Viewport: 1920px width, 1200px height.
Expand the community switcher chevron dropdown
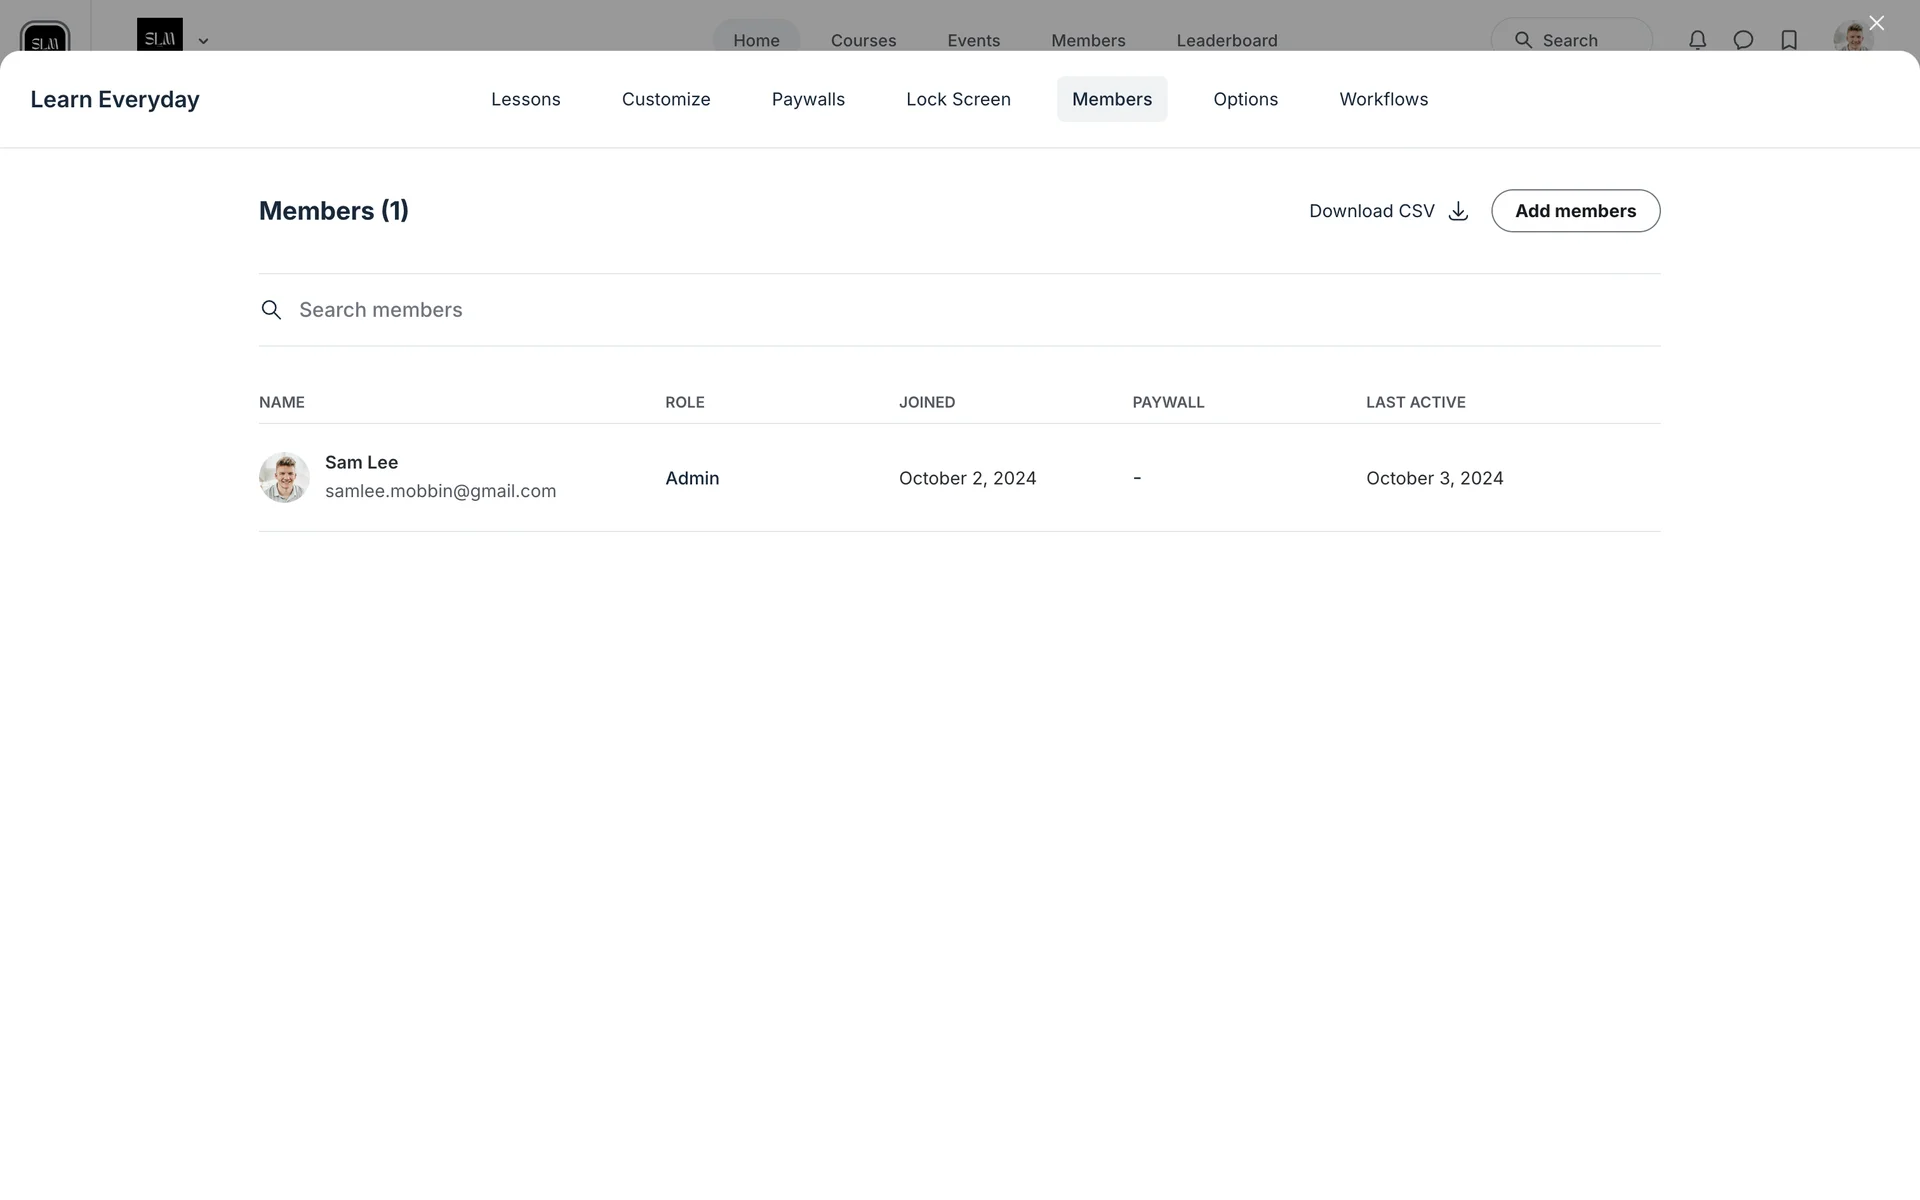click(x=203, y=41)
